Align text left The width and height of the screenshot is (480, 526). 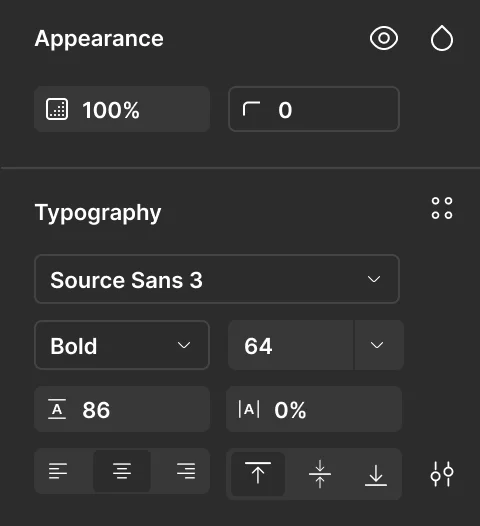pos(58,471)
